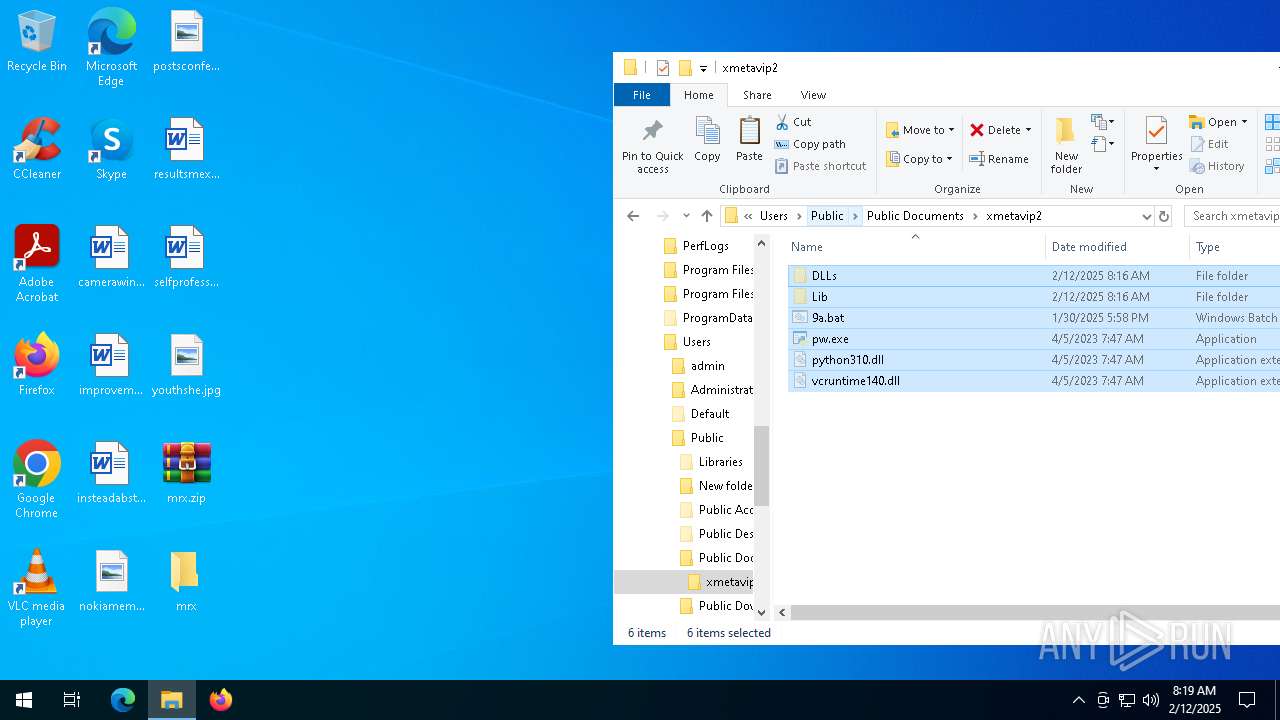The height and width of the screenshot is (720, 1280).
Task: Create a New folder from ribbon
Action: click(1066, 146)
